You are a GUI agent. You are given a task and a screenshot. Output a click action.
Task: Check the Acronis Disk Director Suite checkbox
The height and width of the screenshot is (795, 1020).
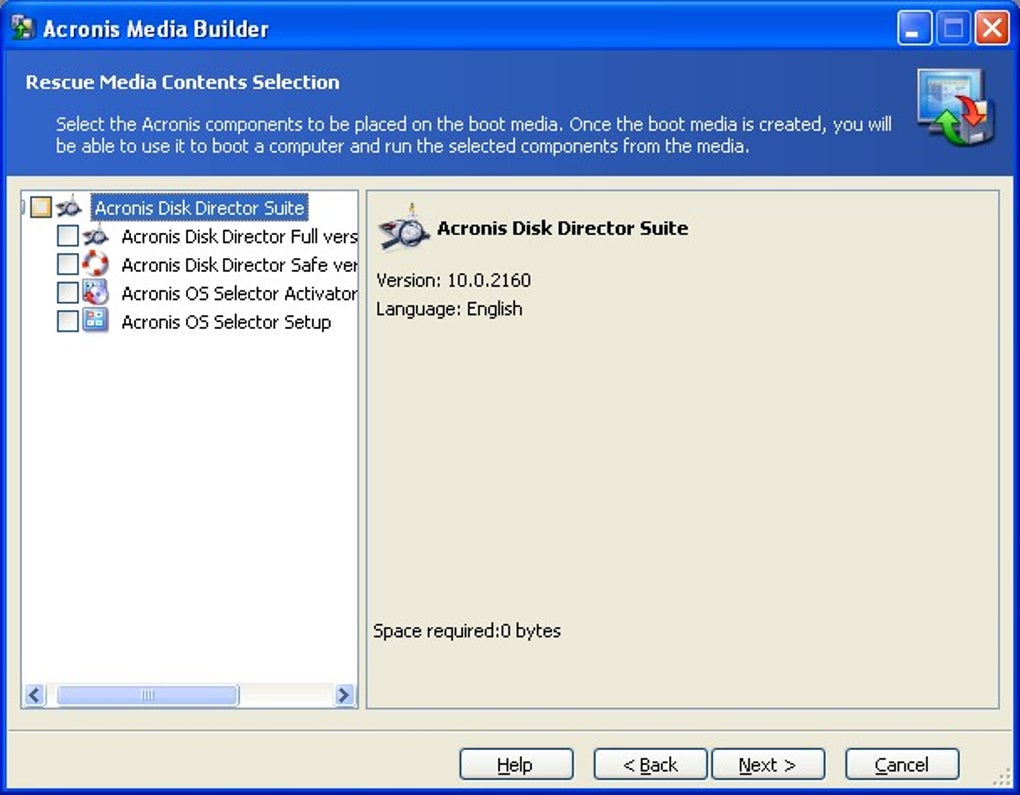click(x=41, y=208)
